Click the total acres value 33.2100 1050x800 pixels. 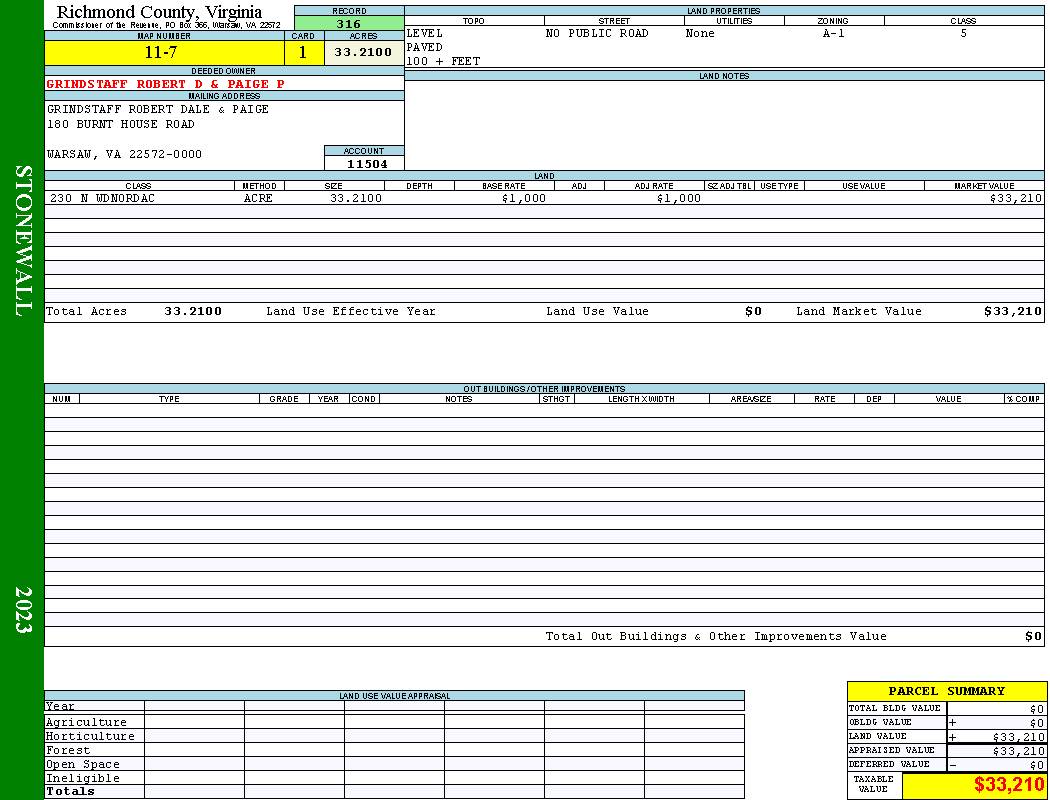coord(193,311)
